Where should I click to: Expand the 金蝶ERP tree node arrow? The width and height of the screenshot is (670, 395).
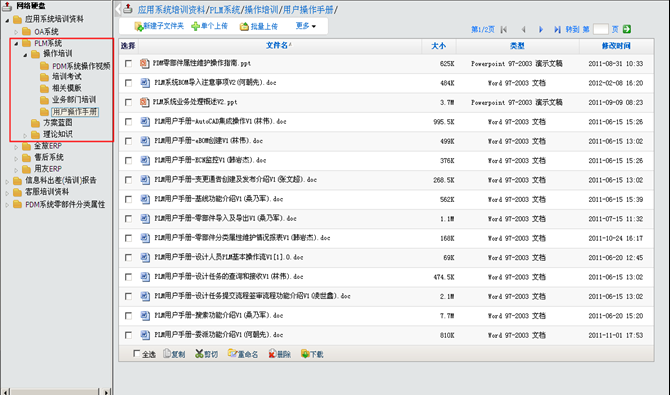click(16, 147)
